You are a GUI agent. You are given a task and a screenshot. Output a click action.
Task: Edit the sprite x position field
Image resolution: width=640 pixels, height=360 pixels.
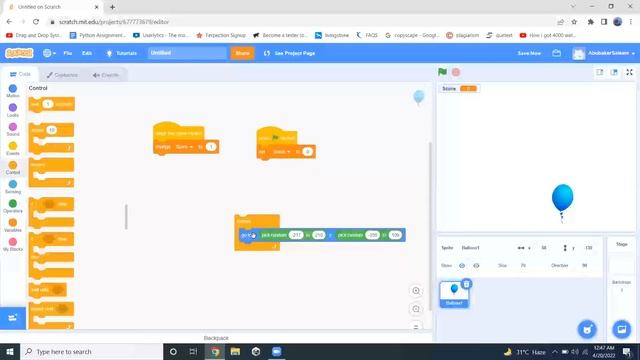[x=544, y=248]
